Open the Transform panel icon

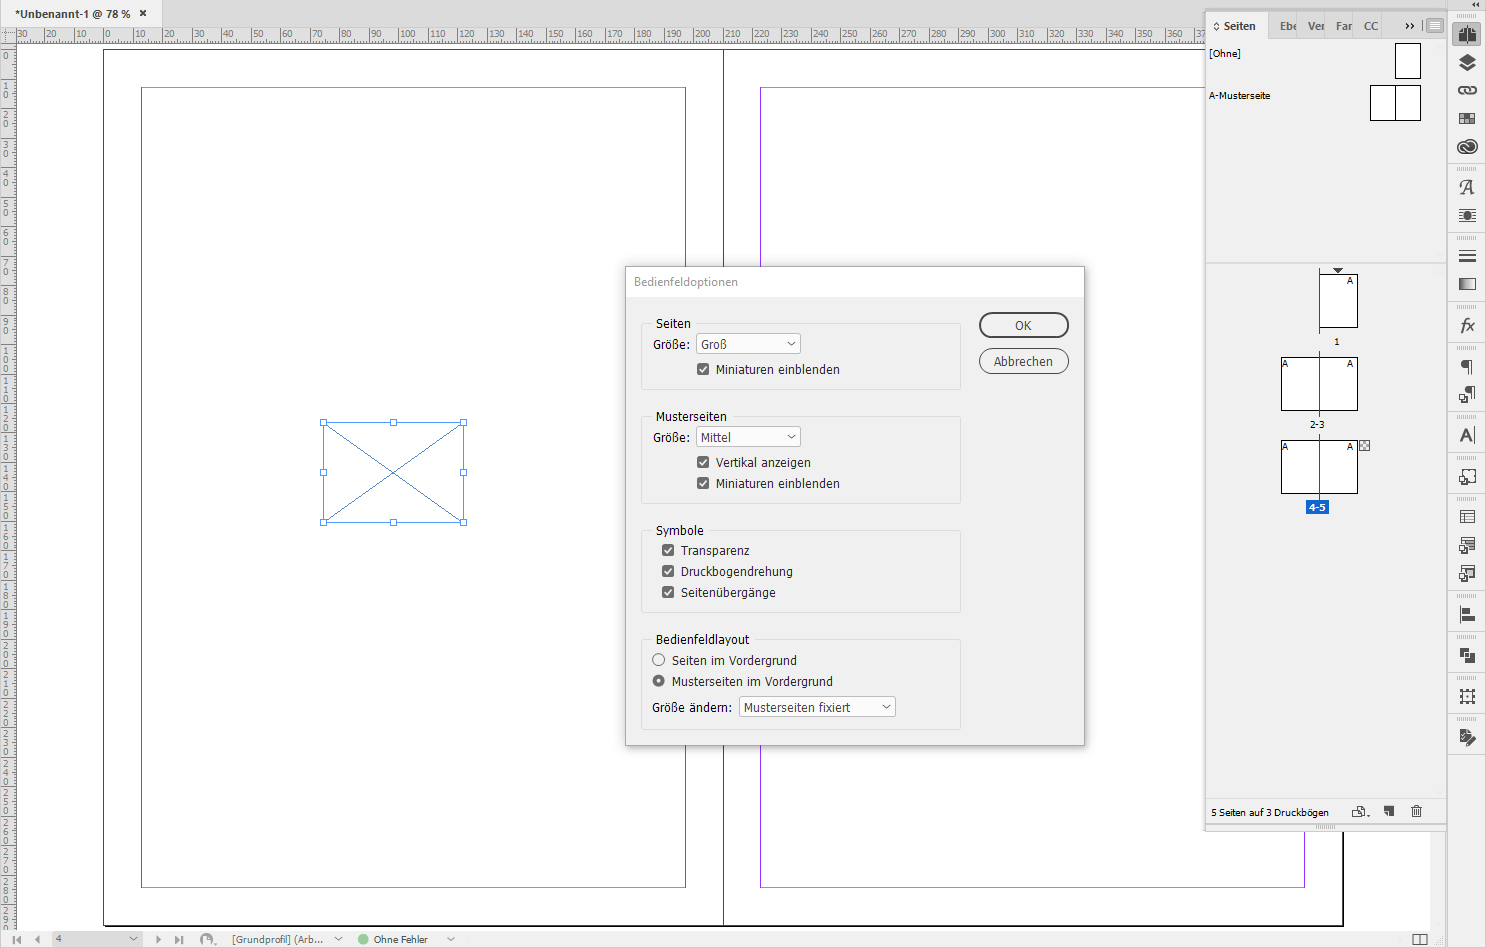(x=1467, y=696)
